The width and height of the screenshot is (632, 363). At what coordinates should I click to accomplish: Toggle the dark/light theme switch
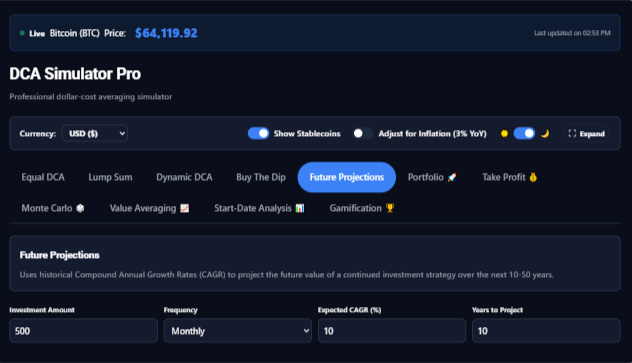pos(524,133)
